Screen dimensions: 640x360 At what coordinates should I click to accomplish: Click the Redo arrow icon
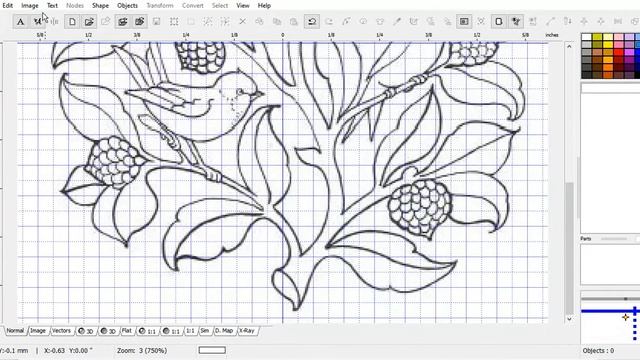[x=329, y=22]
